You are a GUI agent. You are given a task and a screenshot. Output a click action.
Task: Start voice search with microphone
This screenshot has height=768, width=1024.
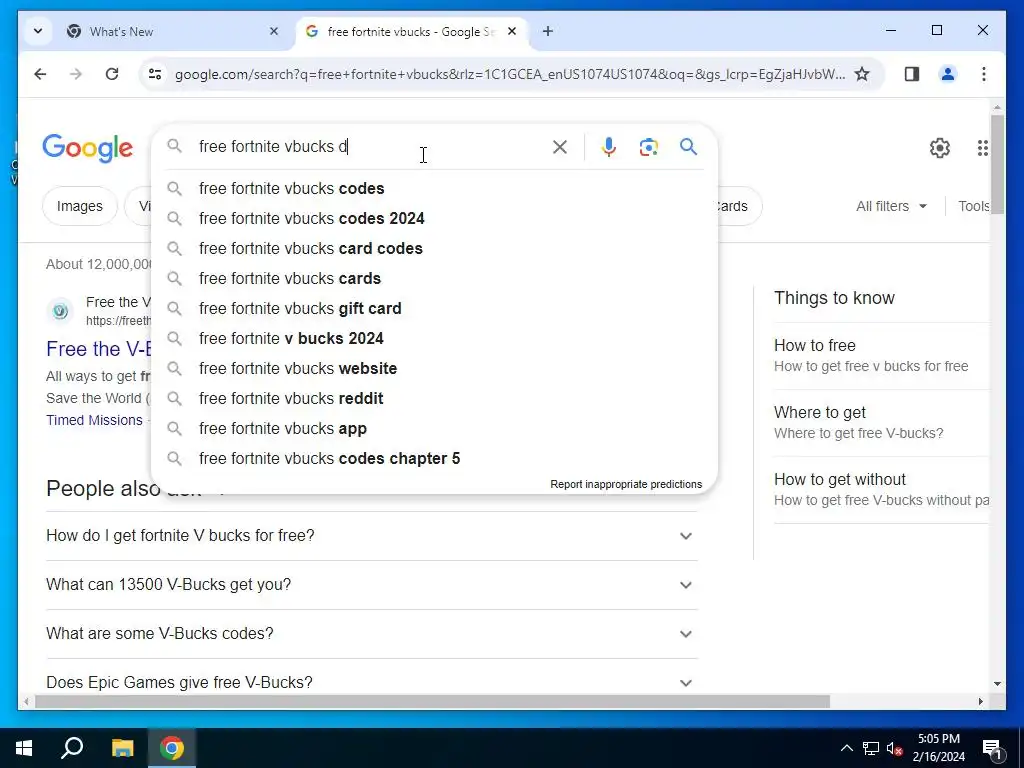609,147
